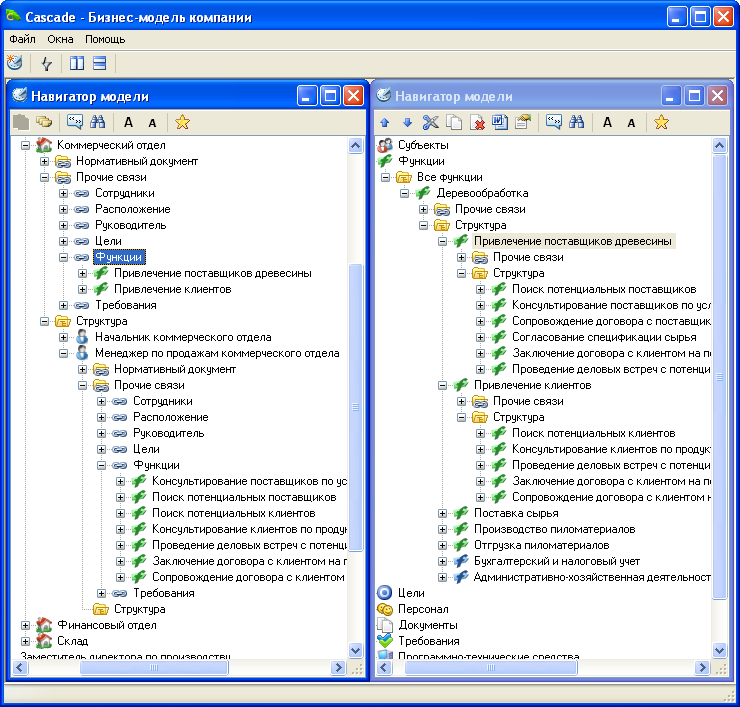The height and width of the screenshot is (707, 740).
Task: Click binoculars search icon in left navigator
Action: [x=98, y=122]
